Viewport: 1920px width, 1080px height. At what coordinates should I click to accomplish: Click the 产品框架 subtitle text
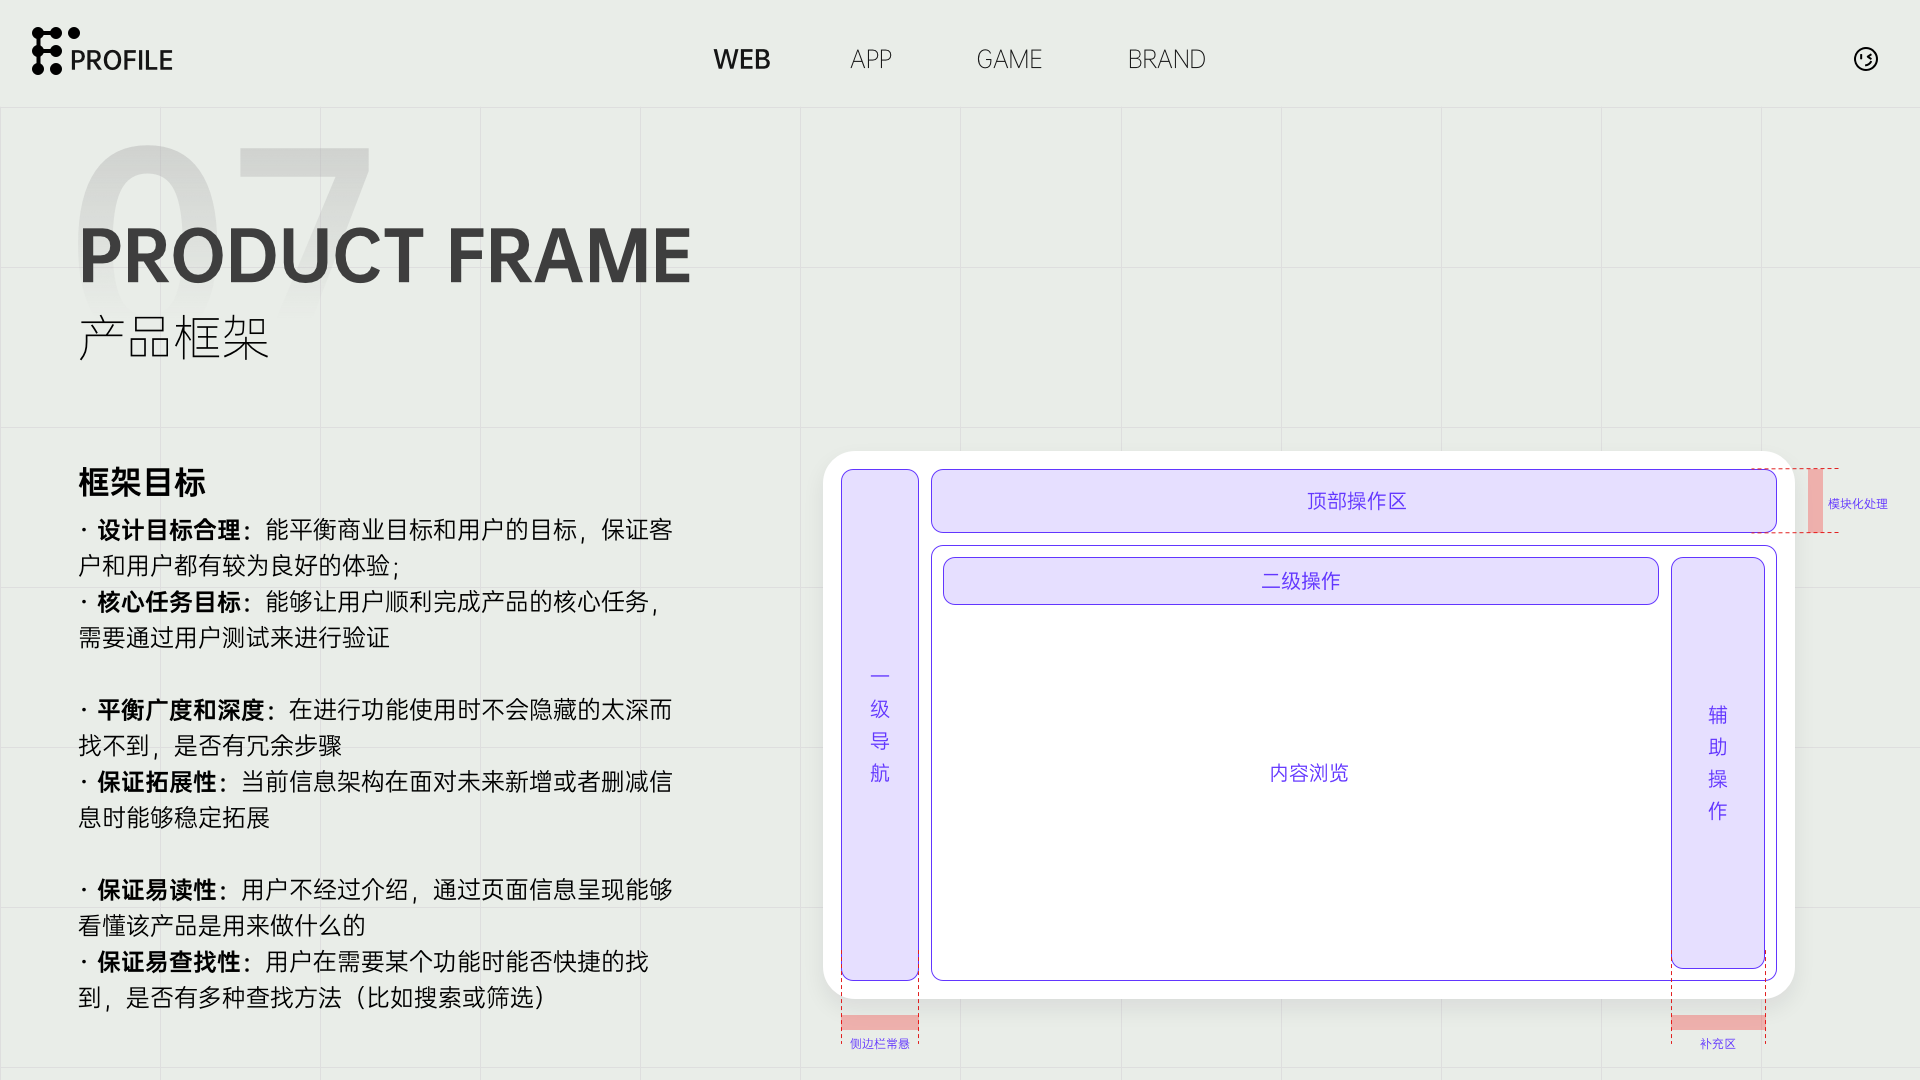[x=174, y=338]
